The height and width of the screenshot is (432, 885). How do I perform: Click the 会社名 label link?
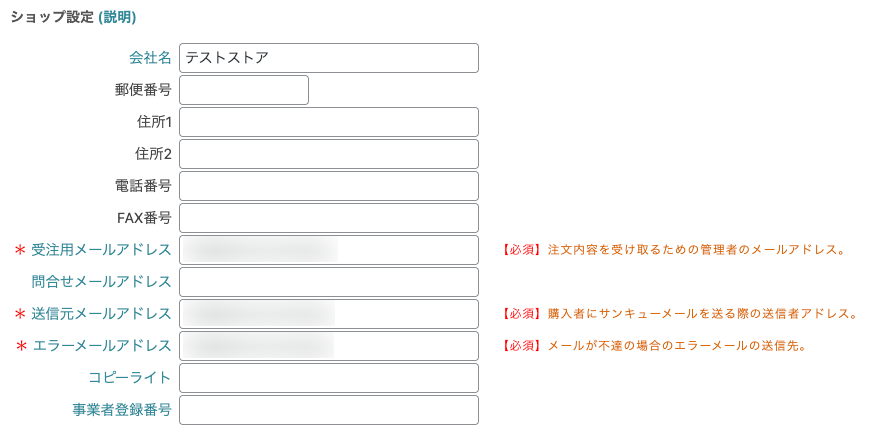[x=150, y=58]
